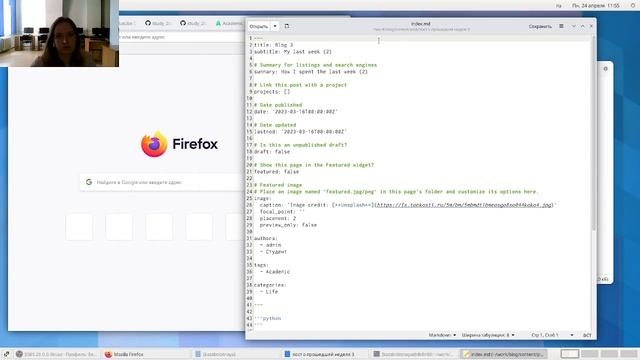Click the 'date: 2023-03-16' line in editor
The height and width of the screenshot is (360, 640).
pos(296,112)
